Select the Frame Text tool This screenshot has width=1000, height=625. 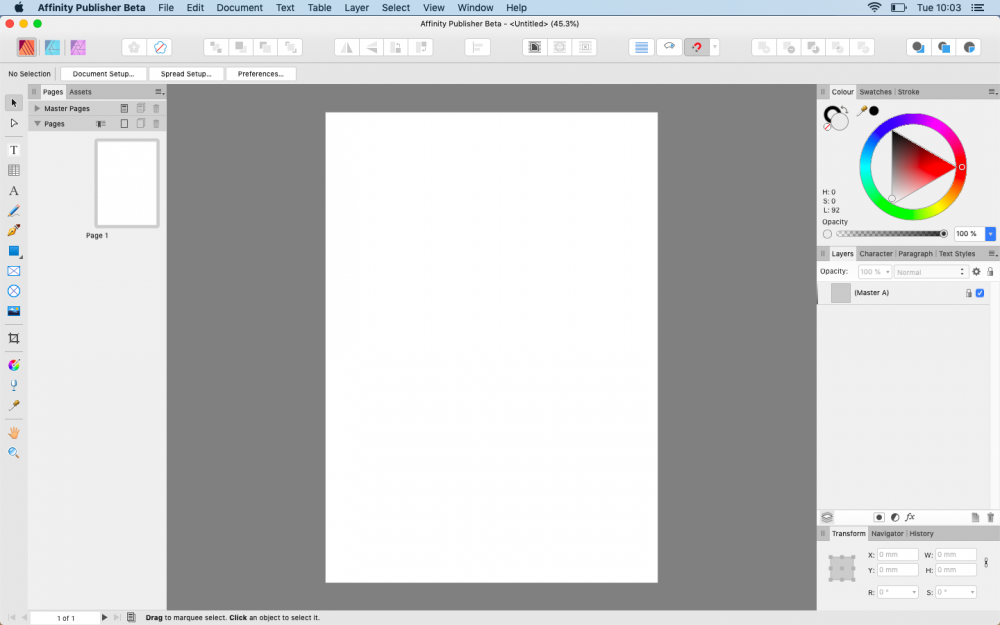[13, 150]
